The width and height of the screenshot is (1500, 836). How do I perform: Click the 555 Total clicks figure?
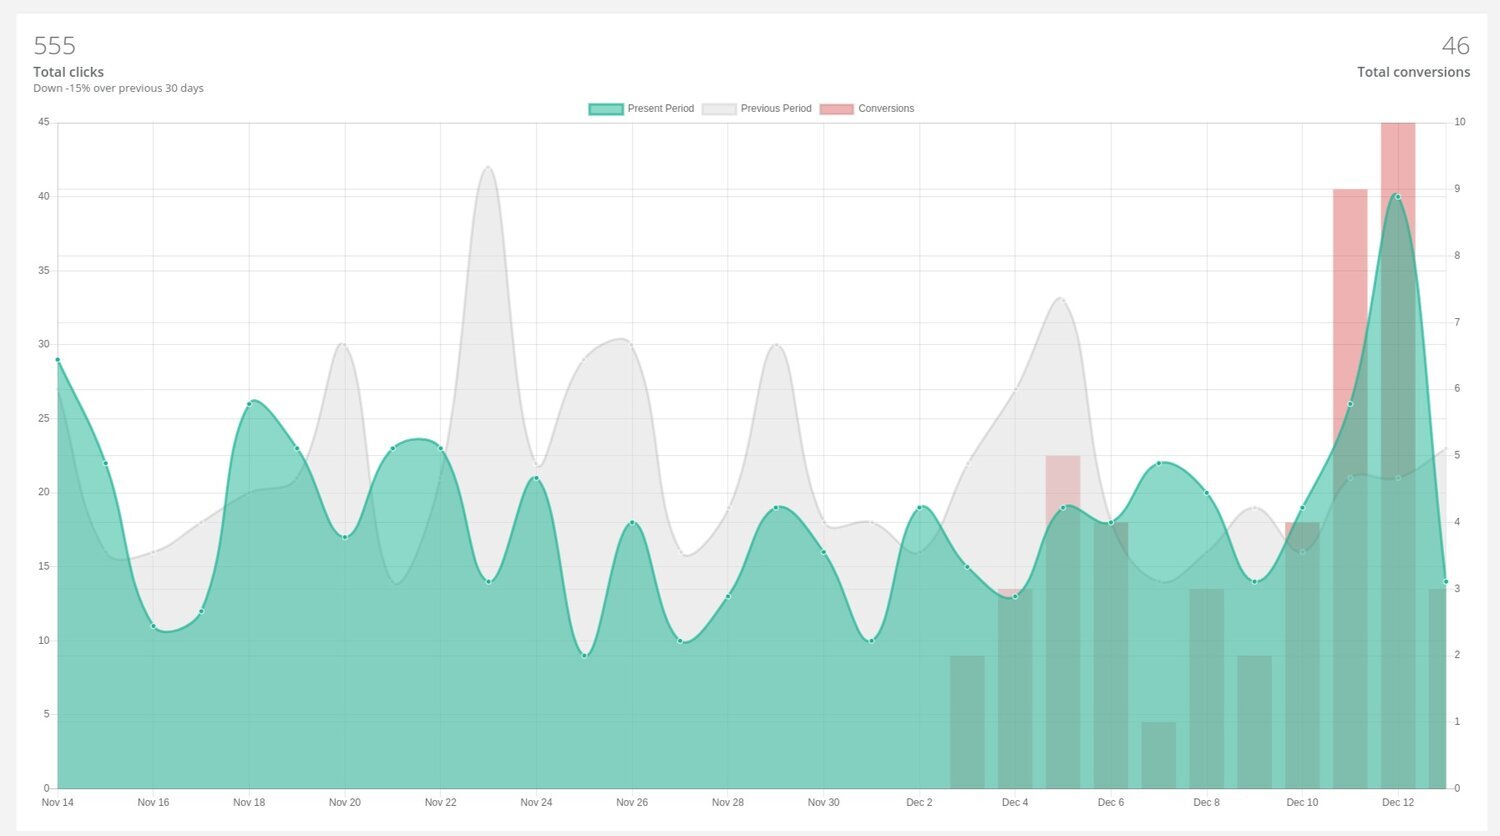pos(54,46)
